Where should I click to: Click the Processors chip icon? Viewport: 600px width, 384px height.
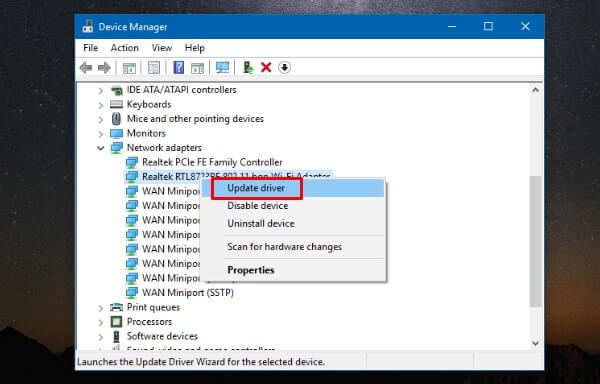pos(116,322)
